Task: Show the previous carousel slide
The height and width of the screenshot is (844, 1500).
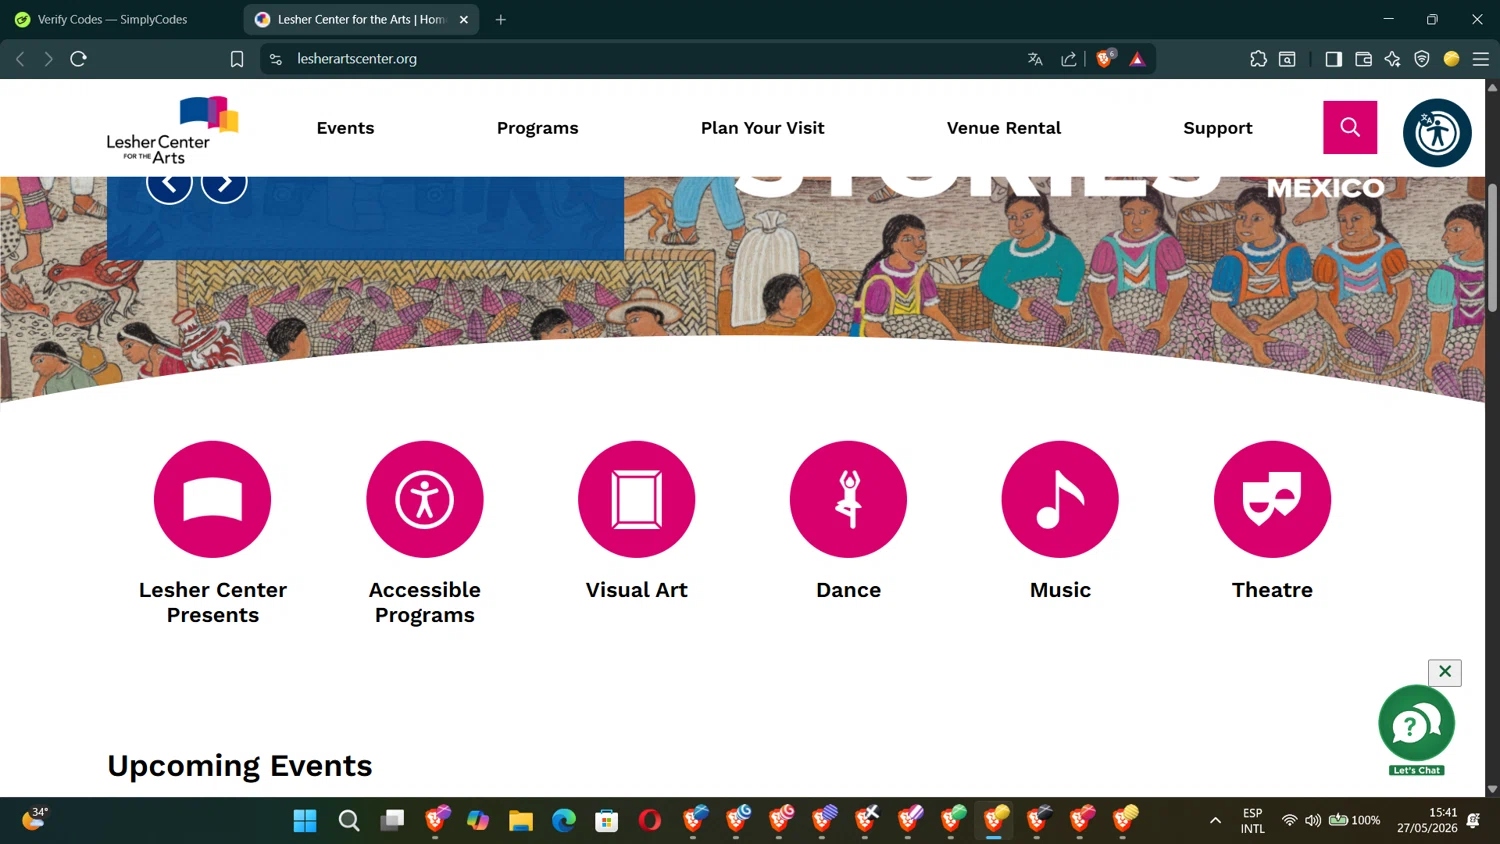Action: point(169,183)
